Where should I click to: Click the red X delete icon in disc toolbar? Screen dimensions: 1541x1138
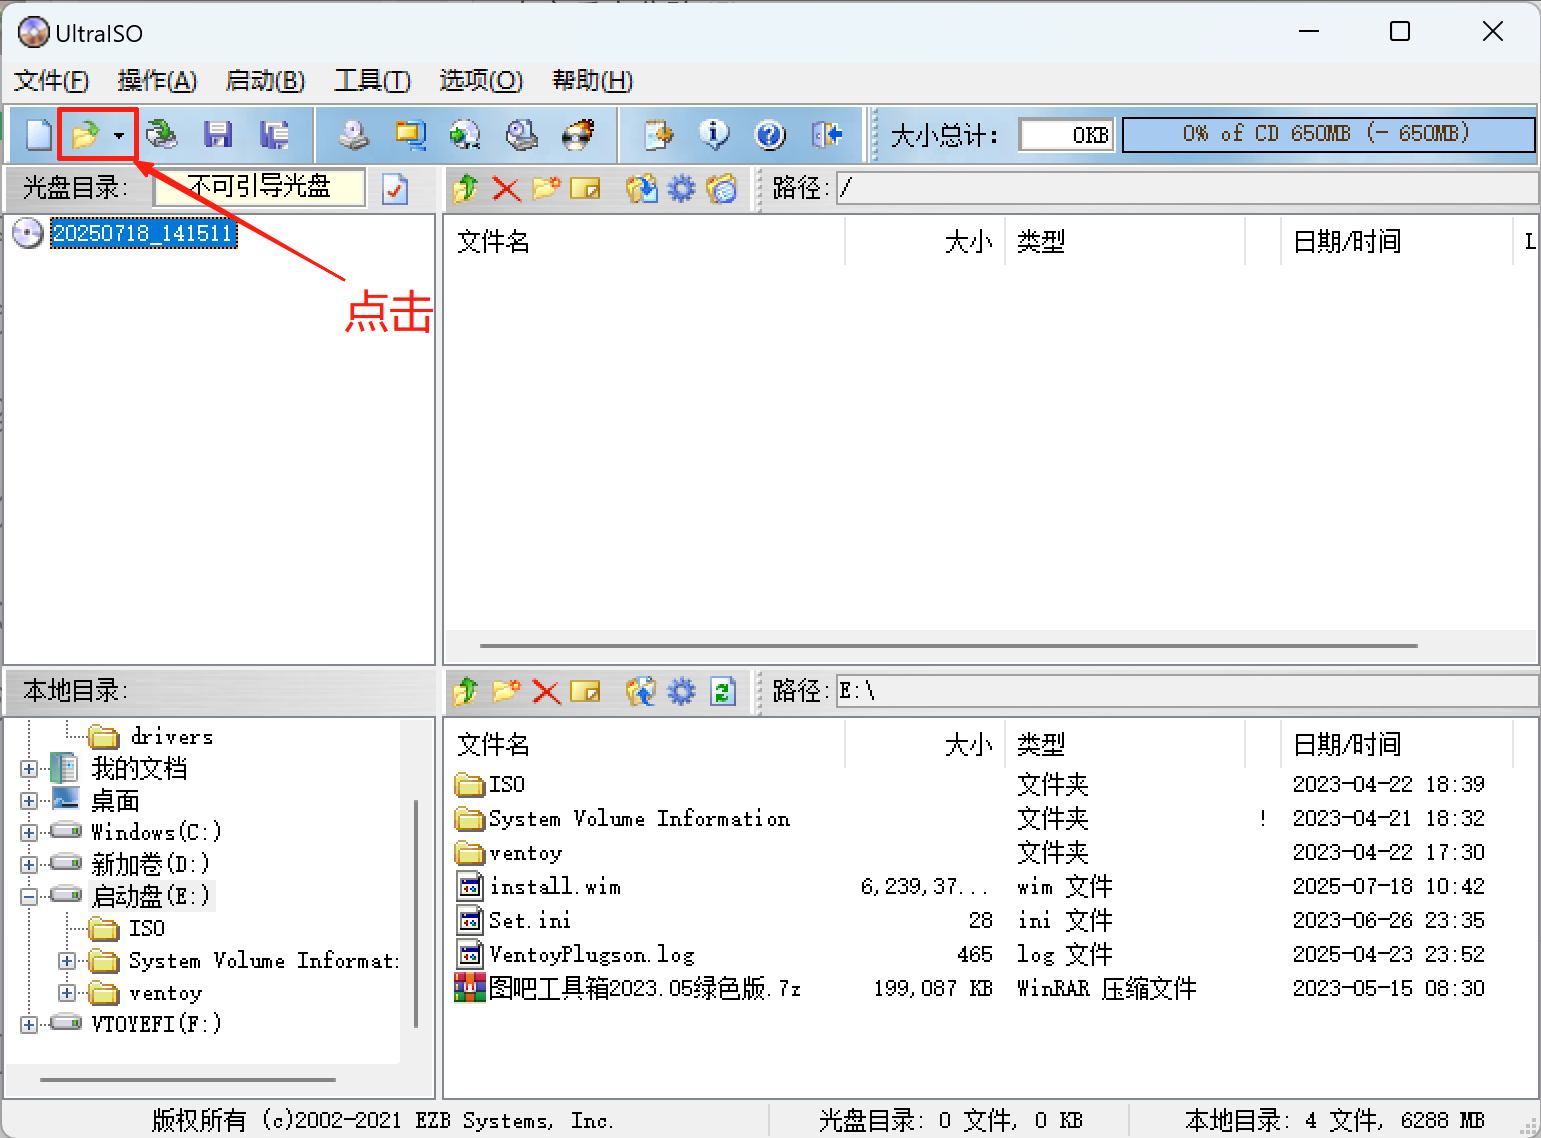(x=506, y=188)
